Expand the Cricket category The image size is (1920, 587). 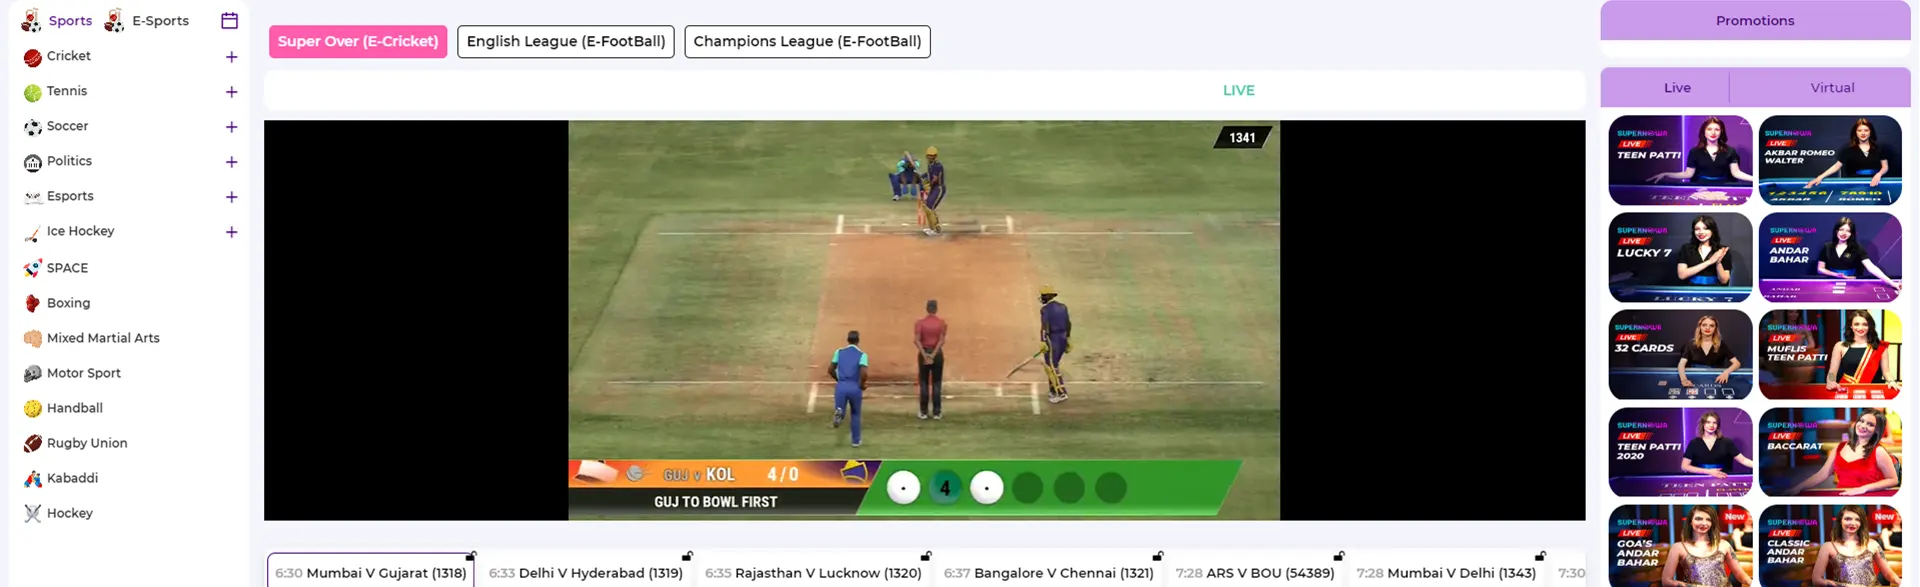231,57
